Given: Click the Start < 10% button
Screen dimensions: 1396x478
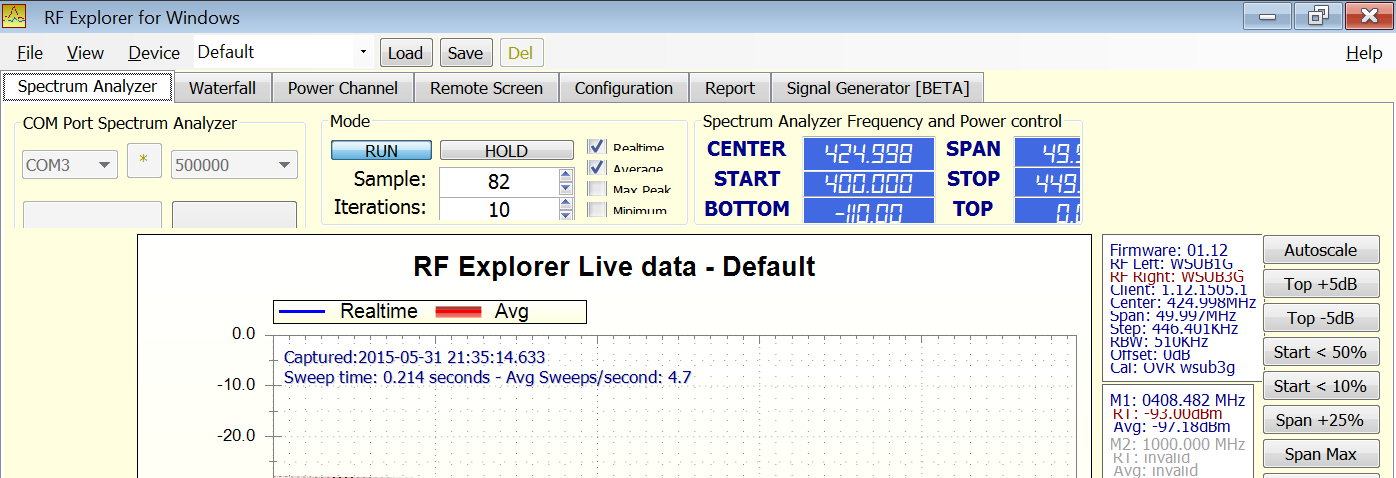Looking at the screenshot, I should [x=1321, y=386].
